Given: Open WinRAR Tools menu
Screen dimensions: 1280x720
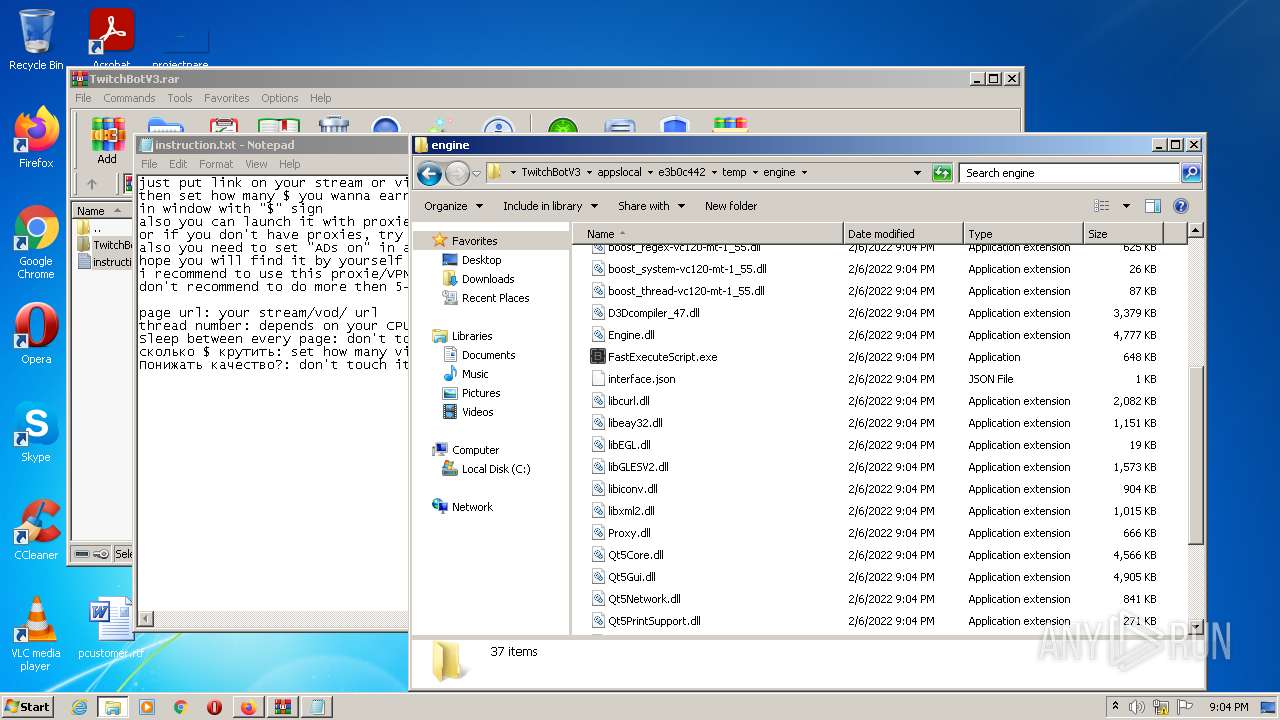Looking at the screenshot, I should coord(180,98).
